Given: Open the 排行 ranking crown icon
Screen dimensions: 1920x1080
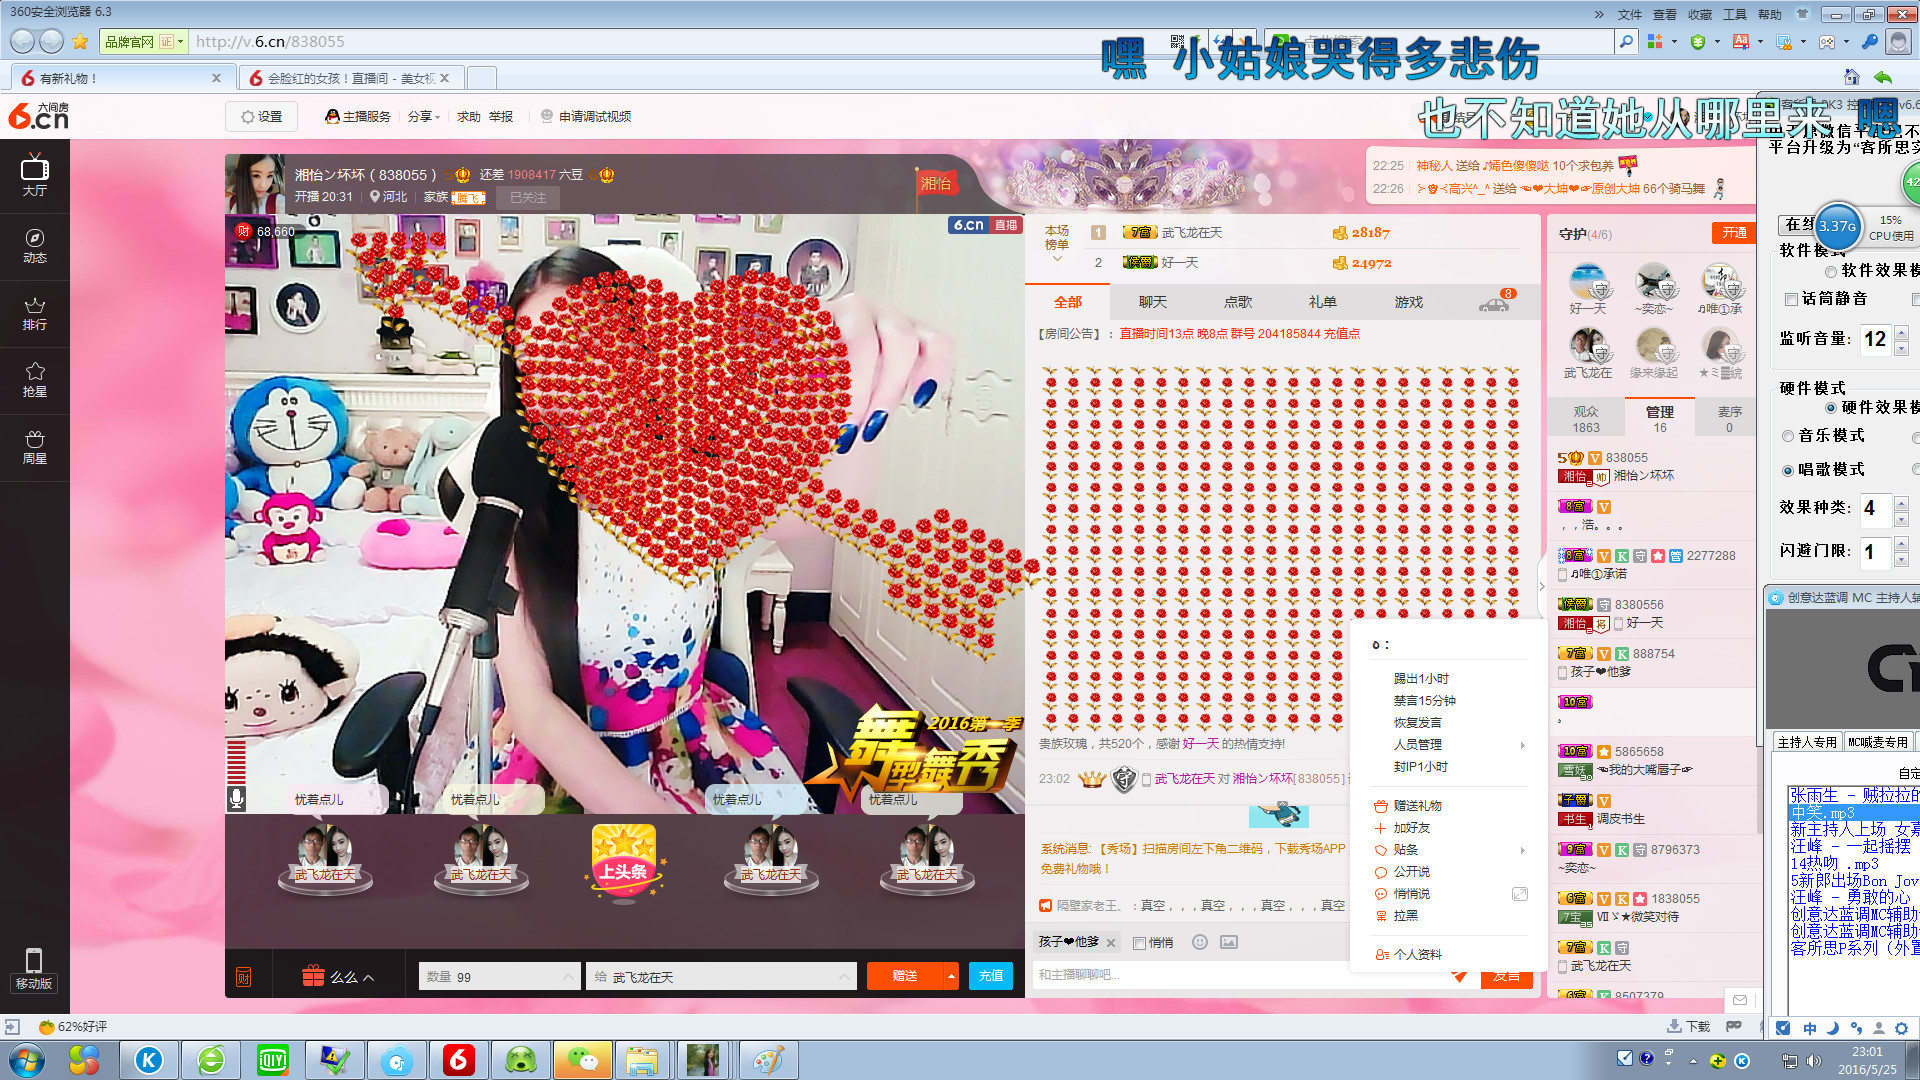Looking at the screenshot, I should 35,313.
